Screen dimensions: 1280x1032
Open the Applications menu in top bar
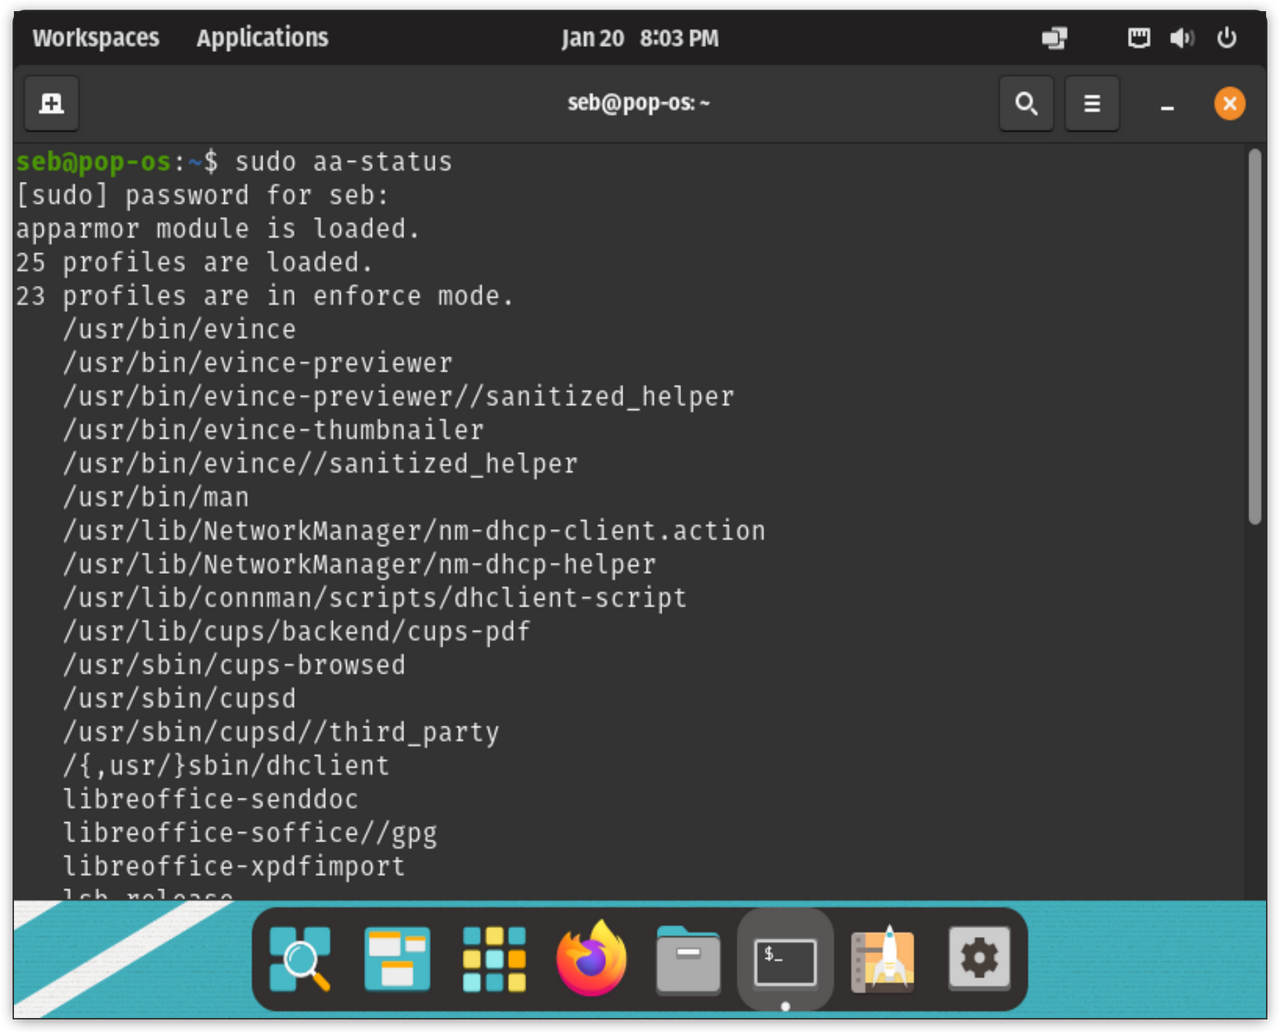[x=262, y=38]
